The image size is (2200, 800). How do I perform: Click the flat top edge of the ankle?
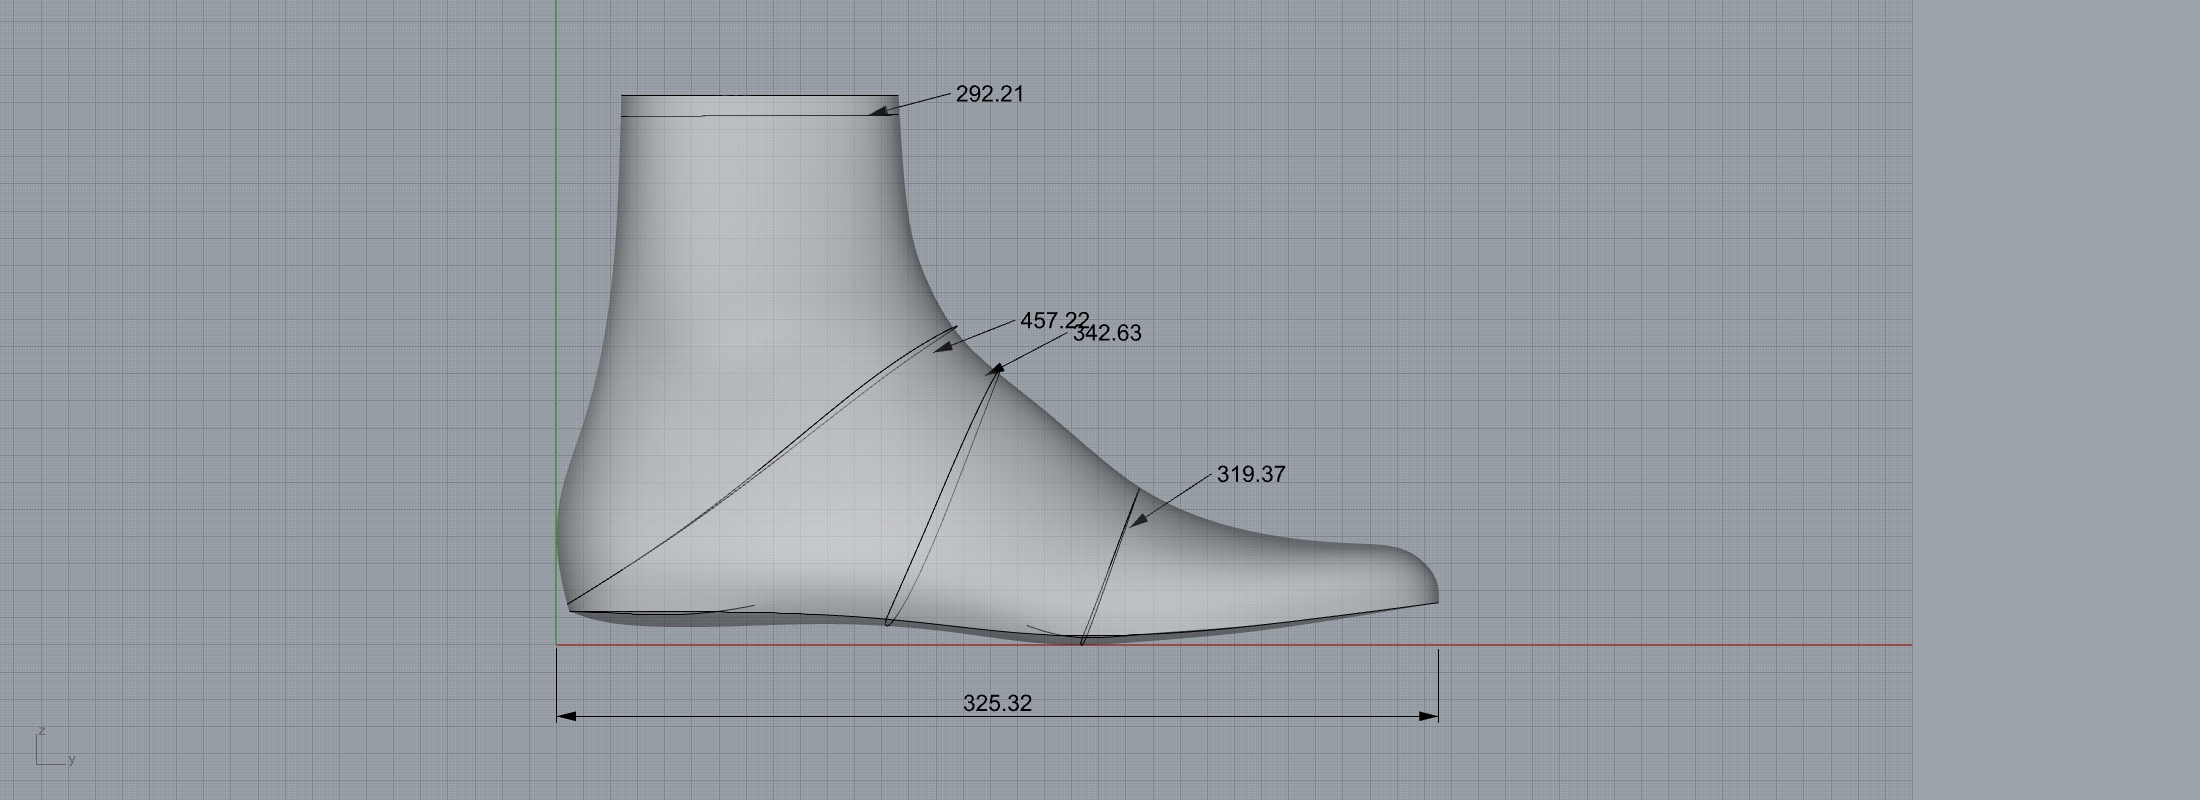[x=760, y=96]
